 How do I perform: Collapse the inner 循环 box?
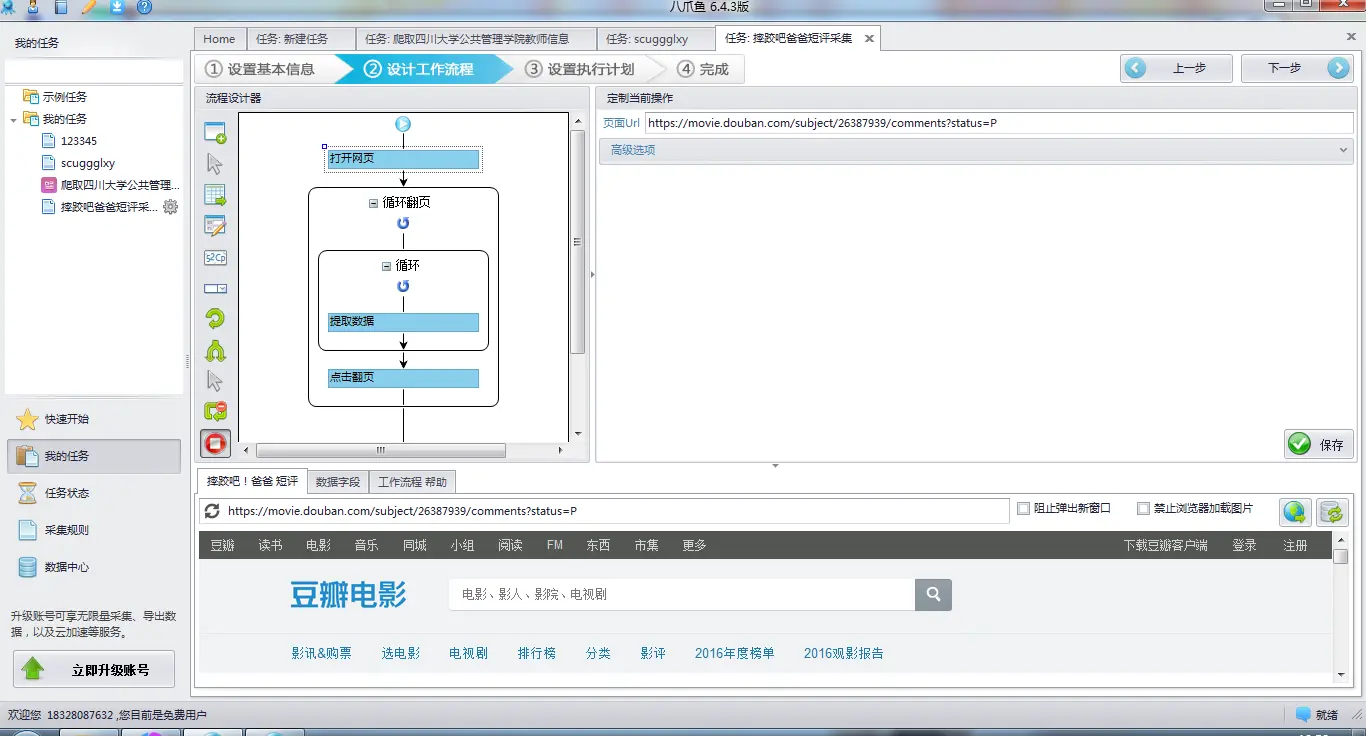point(387,266)
